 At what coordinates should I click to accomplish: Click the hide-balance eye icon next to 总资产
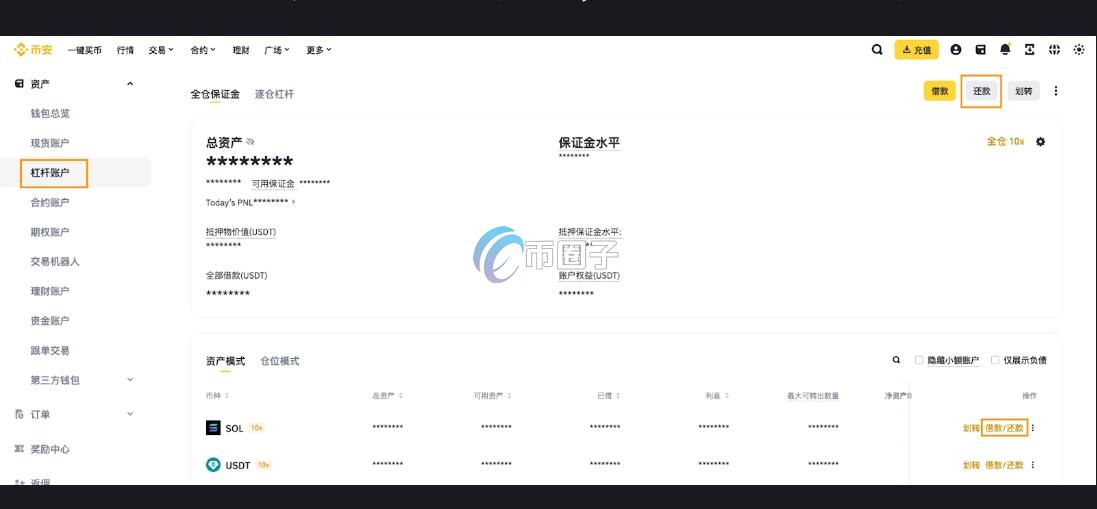(250, 142)
